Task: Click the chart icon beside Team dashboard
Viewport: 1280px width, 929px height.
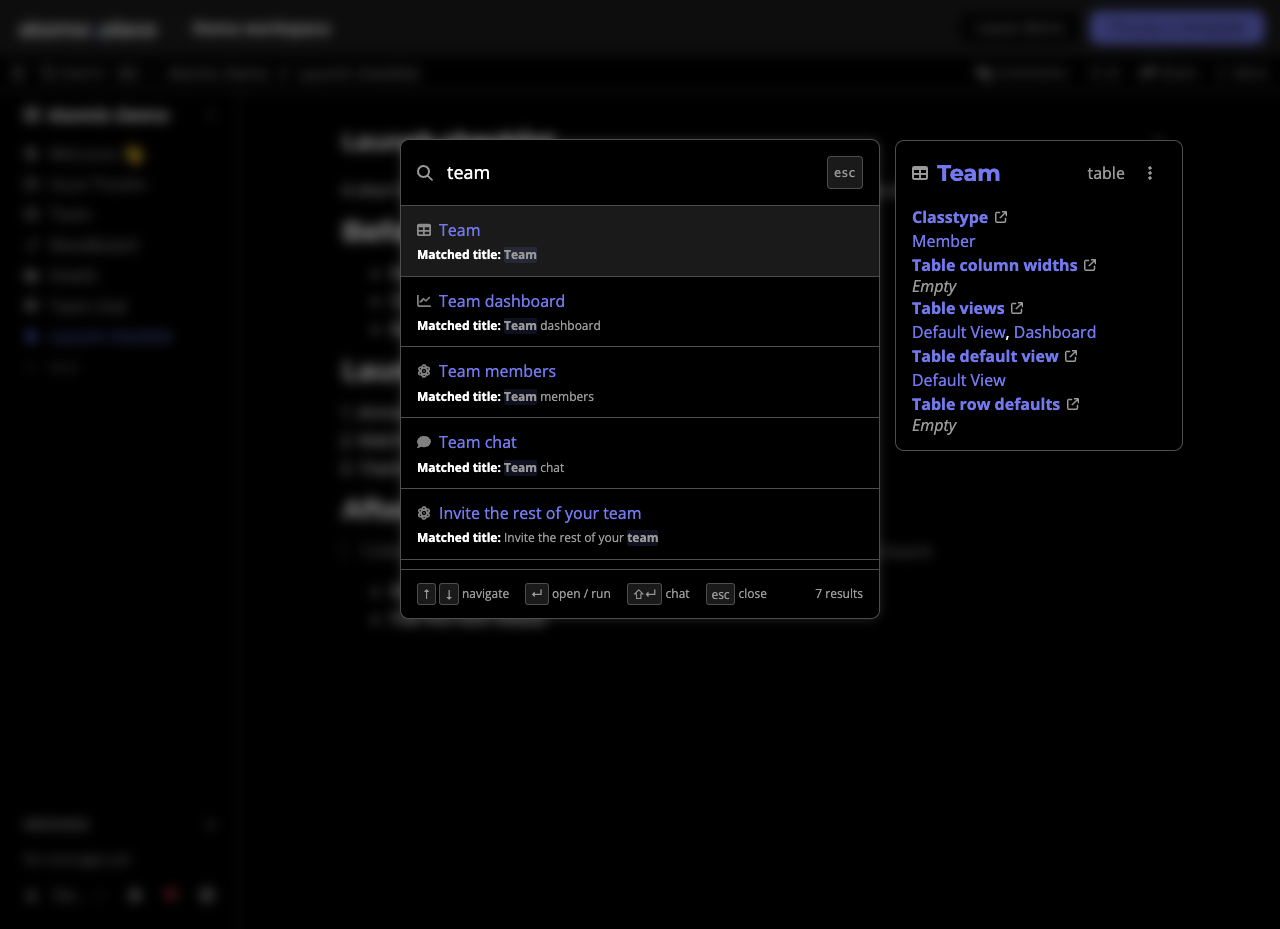Action: click(424, 301)
